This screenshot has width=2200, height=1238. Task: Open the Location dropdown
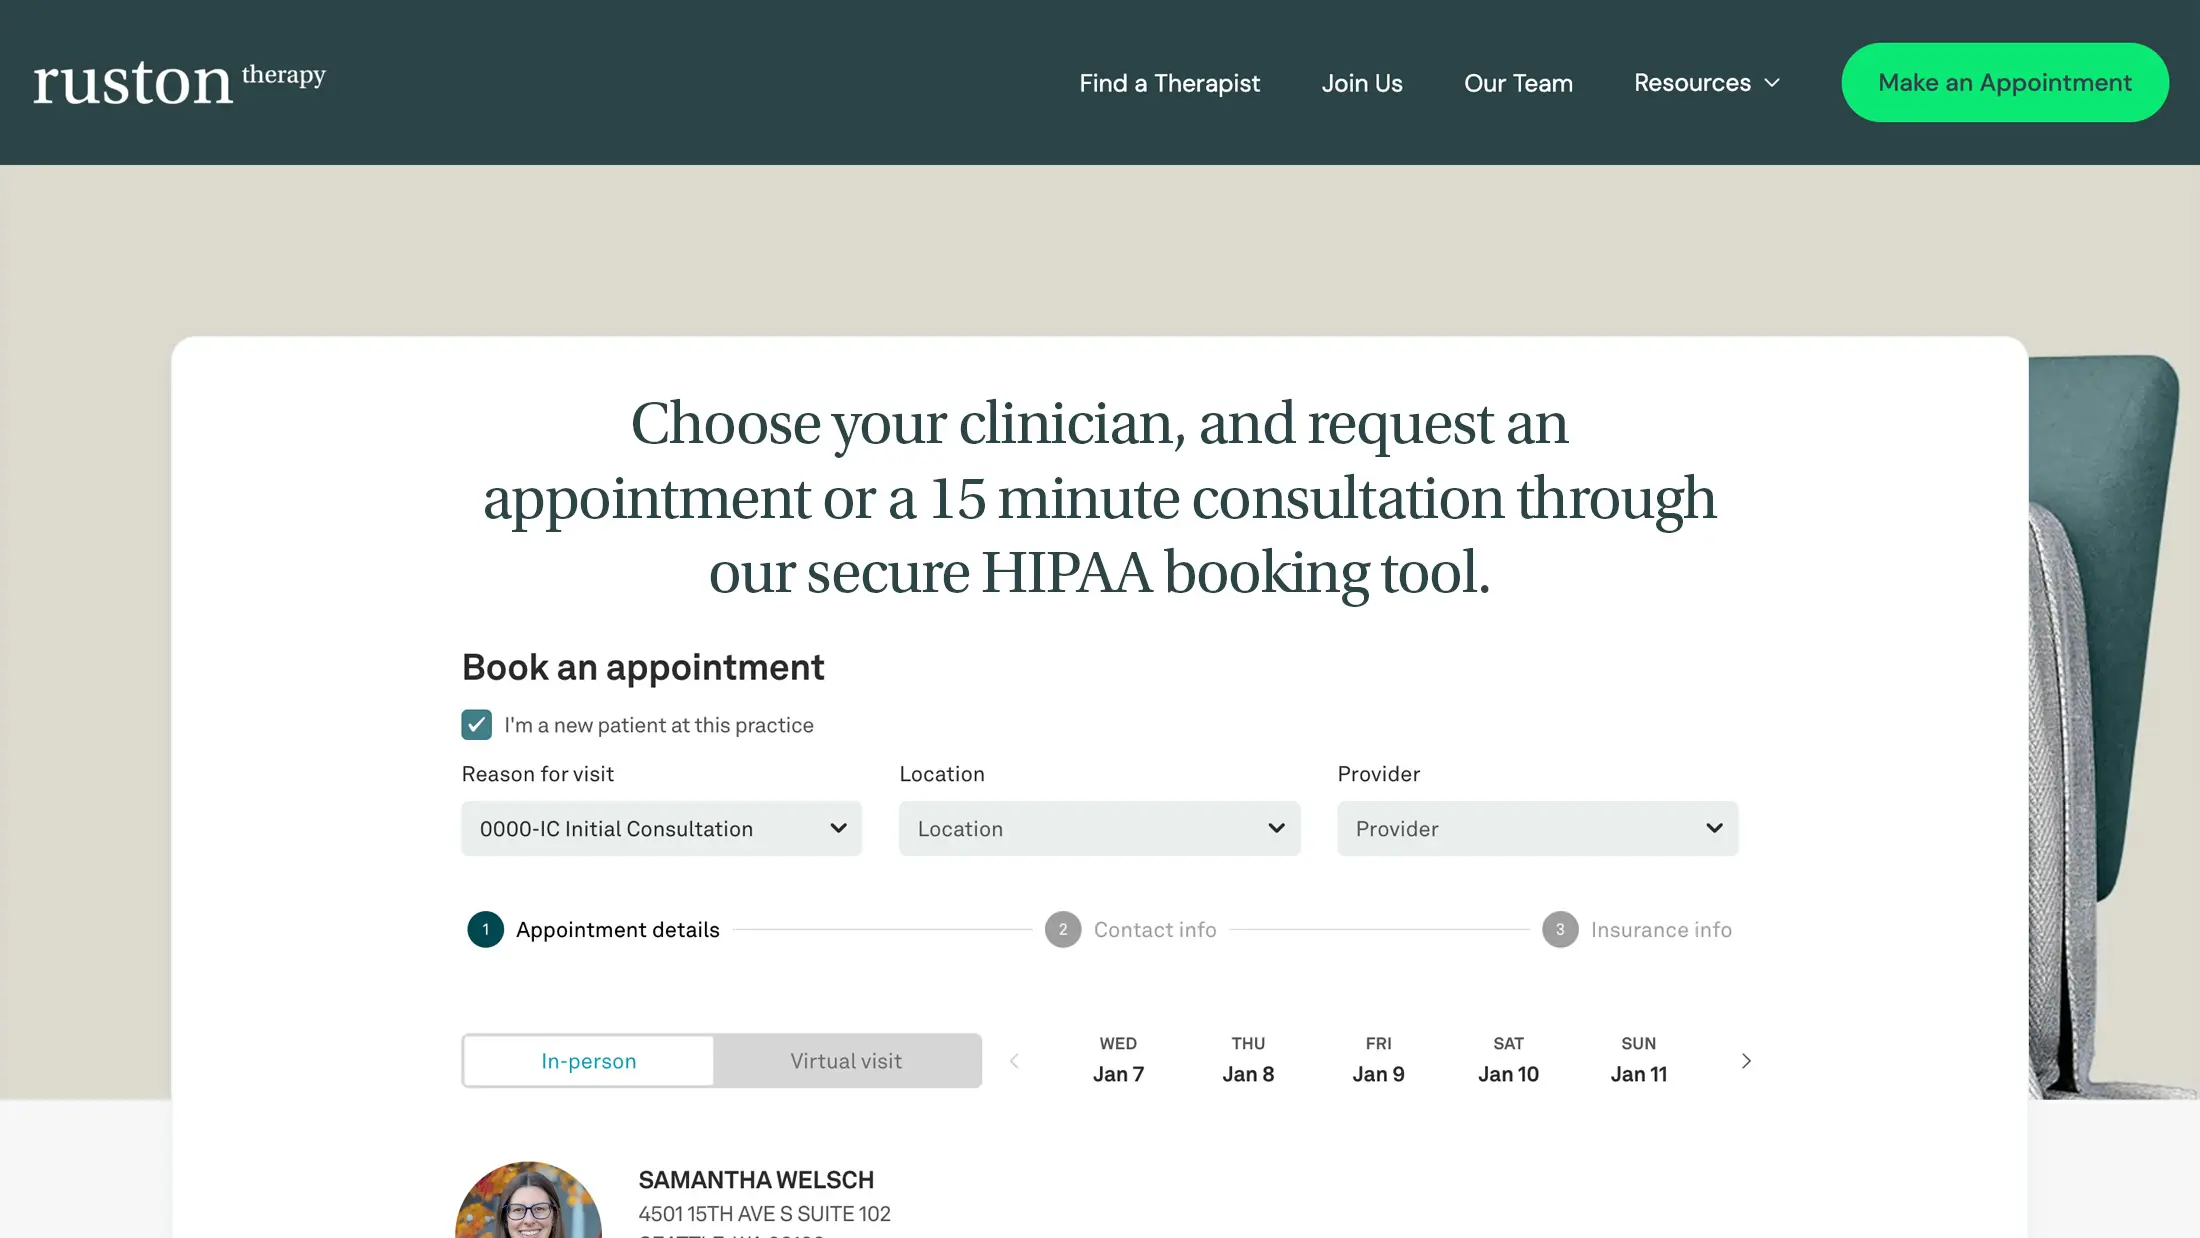click(1099, 829)
